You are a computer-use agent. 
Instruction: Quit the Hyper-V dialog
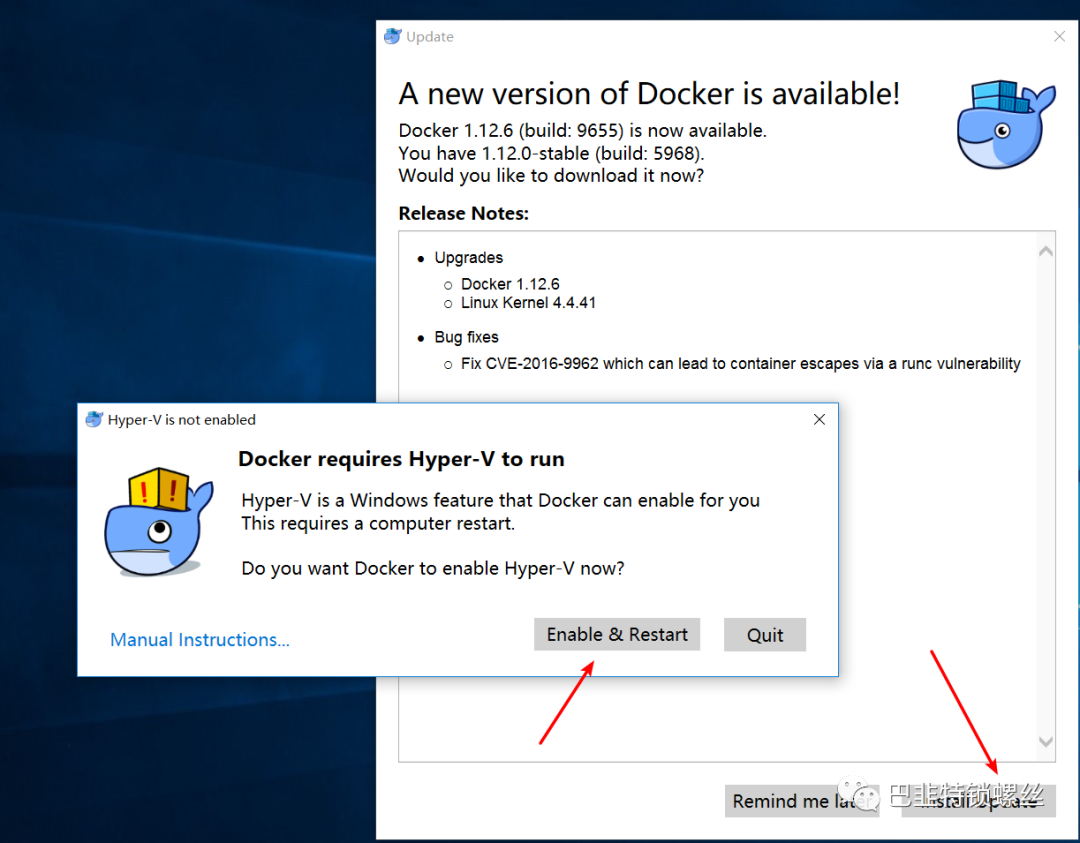765,634
